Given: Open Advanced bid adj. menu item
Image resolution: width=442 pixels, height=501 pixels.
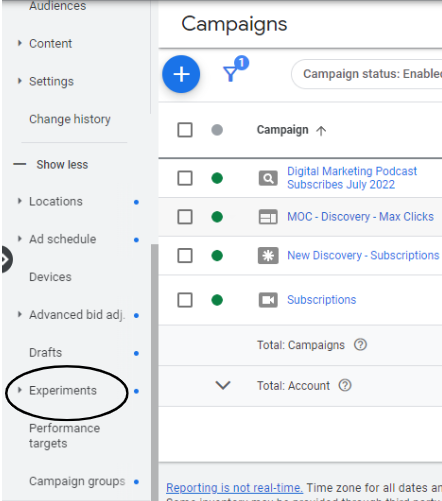Looking at the screenshot, I should click(x=77, y=315).
